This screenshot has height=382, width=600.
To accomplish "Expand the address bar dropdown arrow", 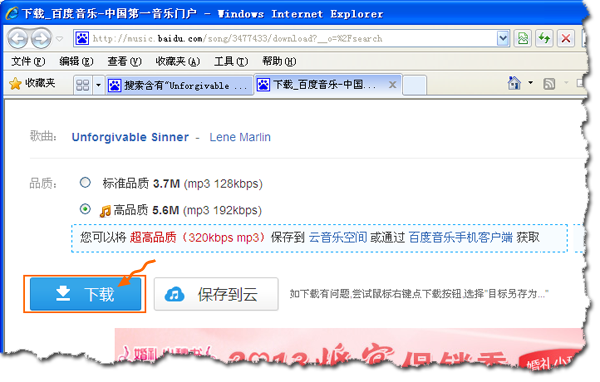I will [x=503, y=38].
